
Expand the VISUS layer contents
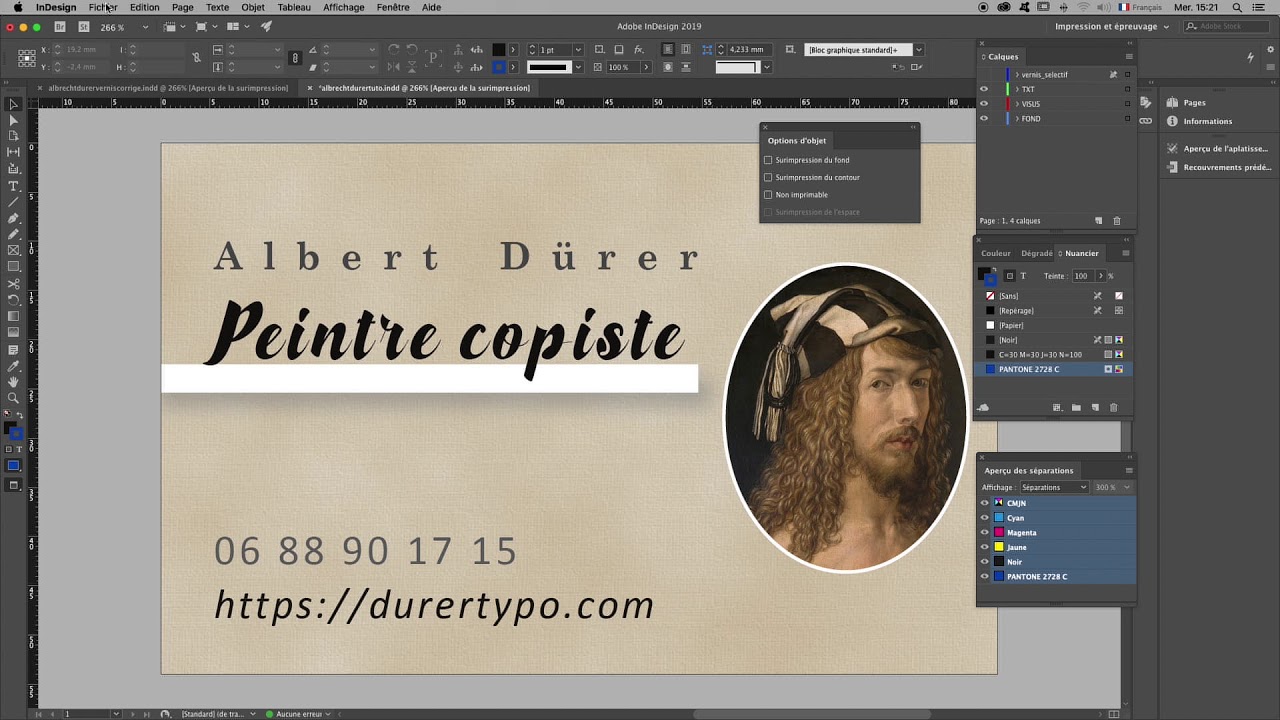(x=1017, y=104)
